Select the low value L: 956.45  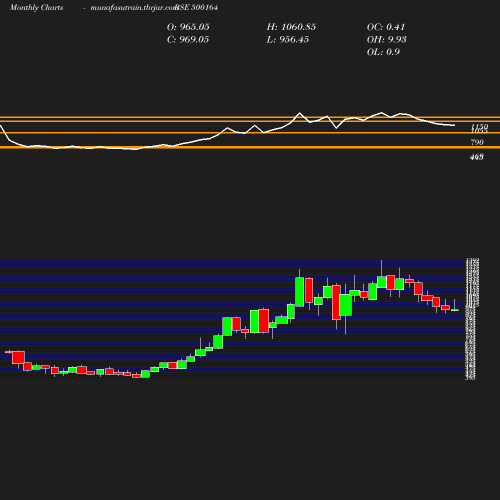(x=288, y=40)
